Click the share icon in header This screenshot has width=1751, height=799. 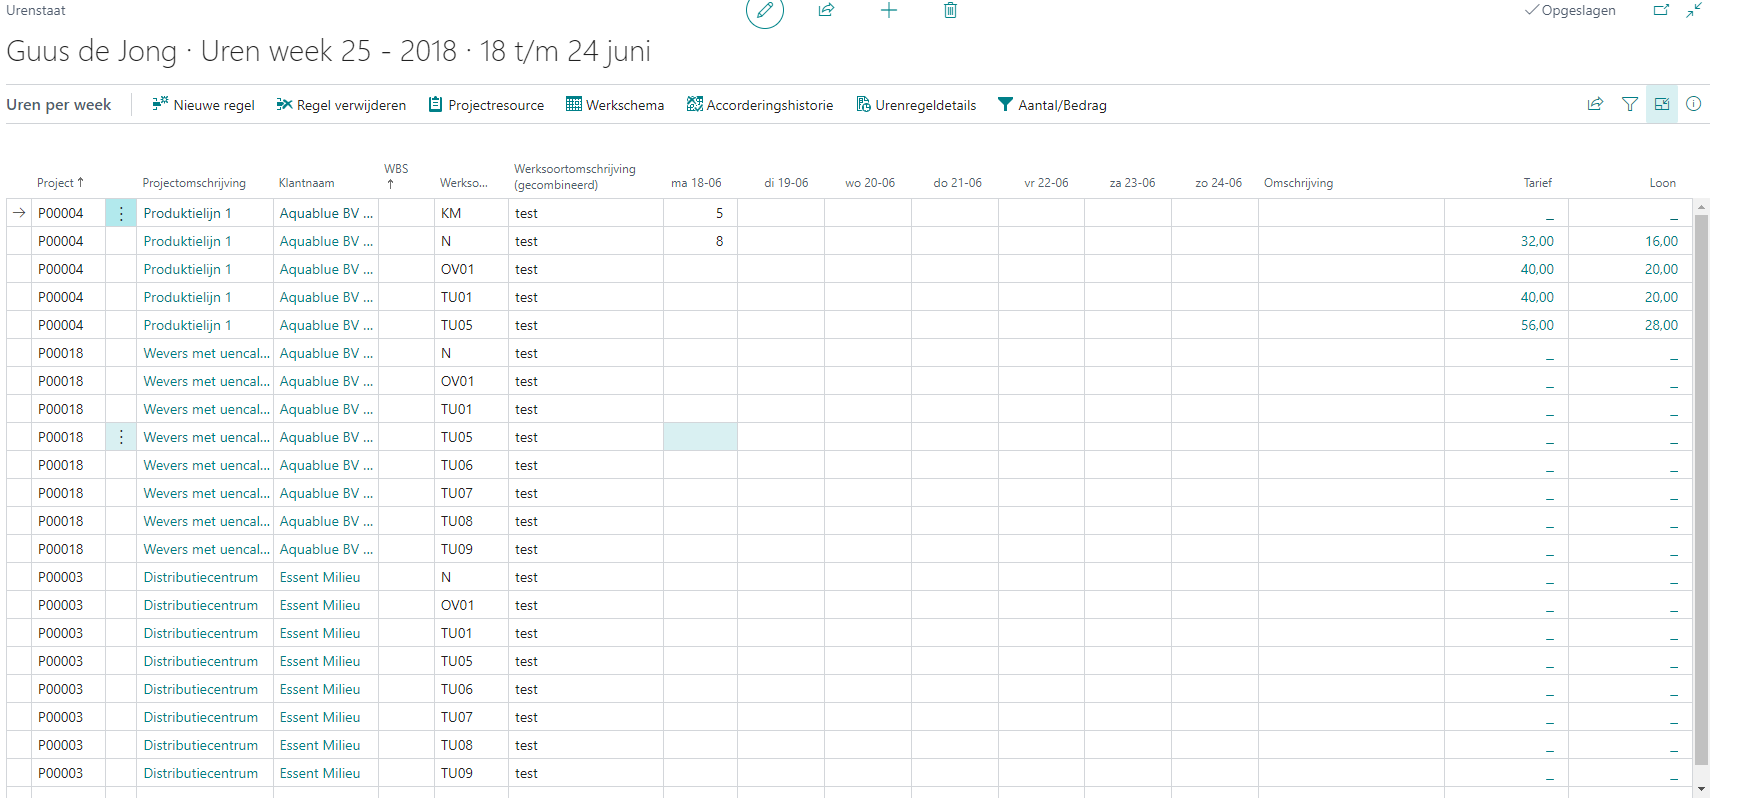tap(826, 11)
